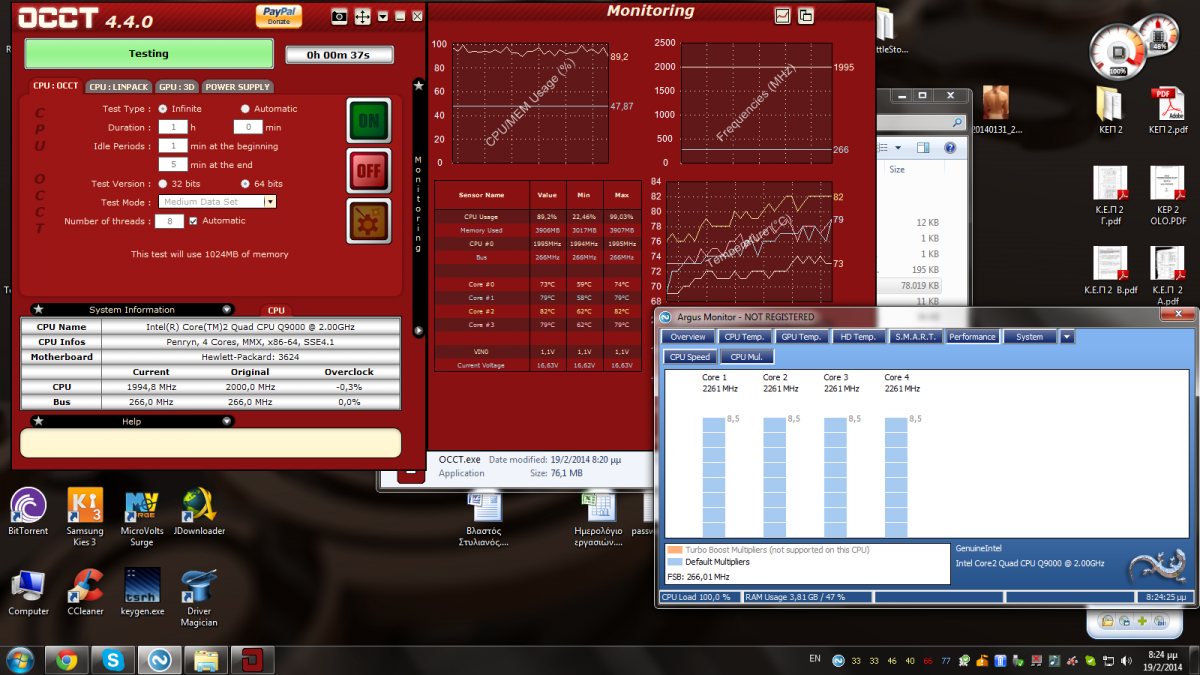Screen dimensions: 1200x675
Task: Collapse the vertical Monitoring side bar
Action: [x=418, y=330]
